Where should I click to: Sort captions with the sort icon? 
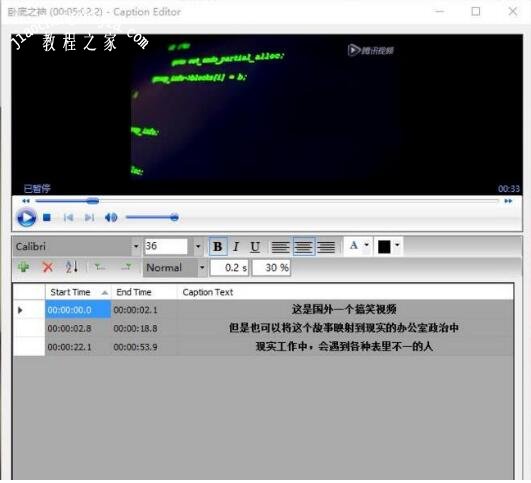click(71, 267)
